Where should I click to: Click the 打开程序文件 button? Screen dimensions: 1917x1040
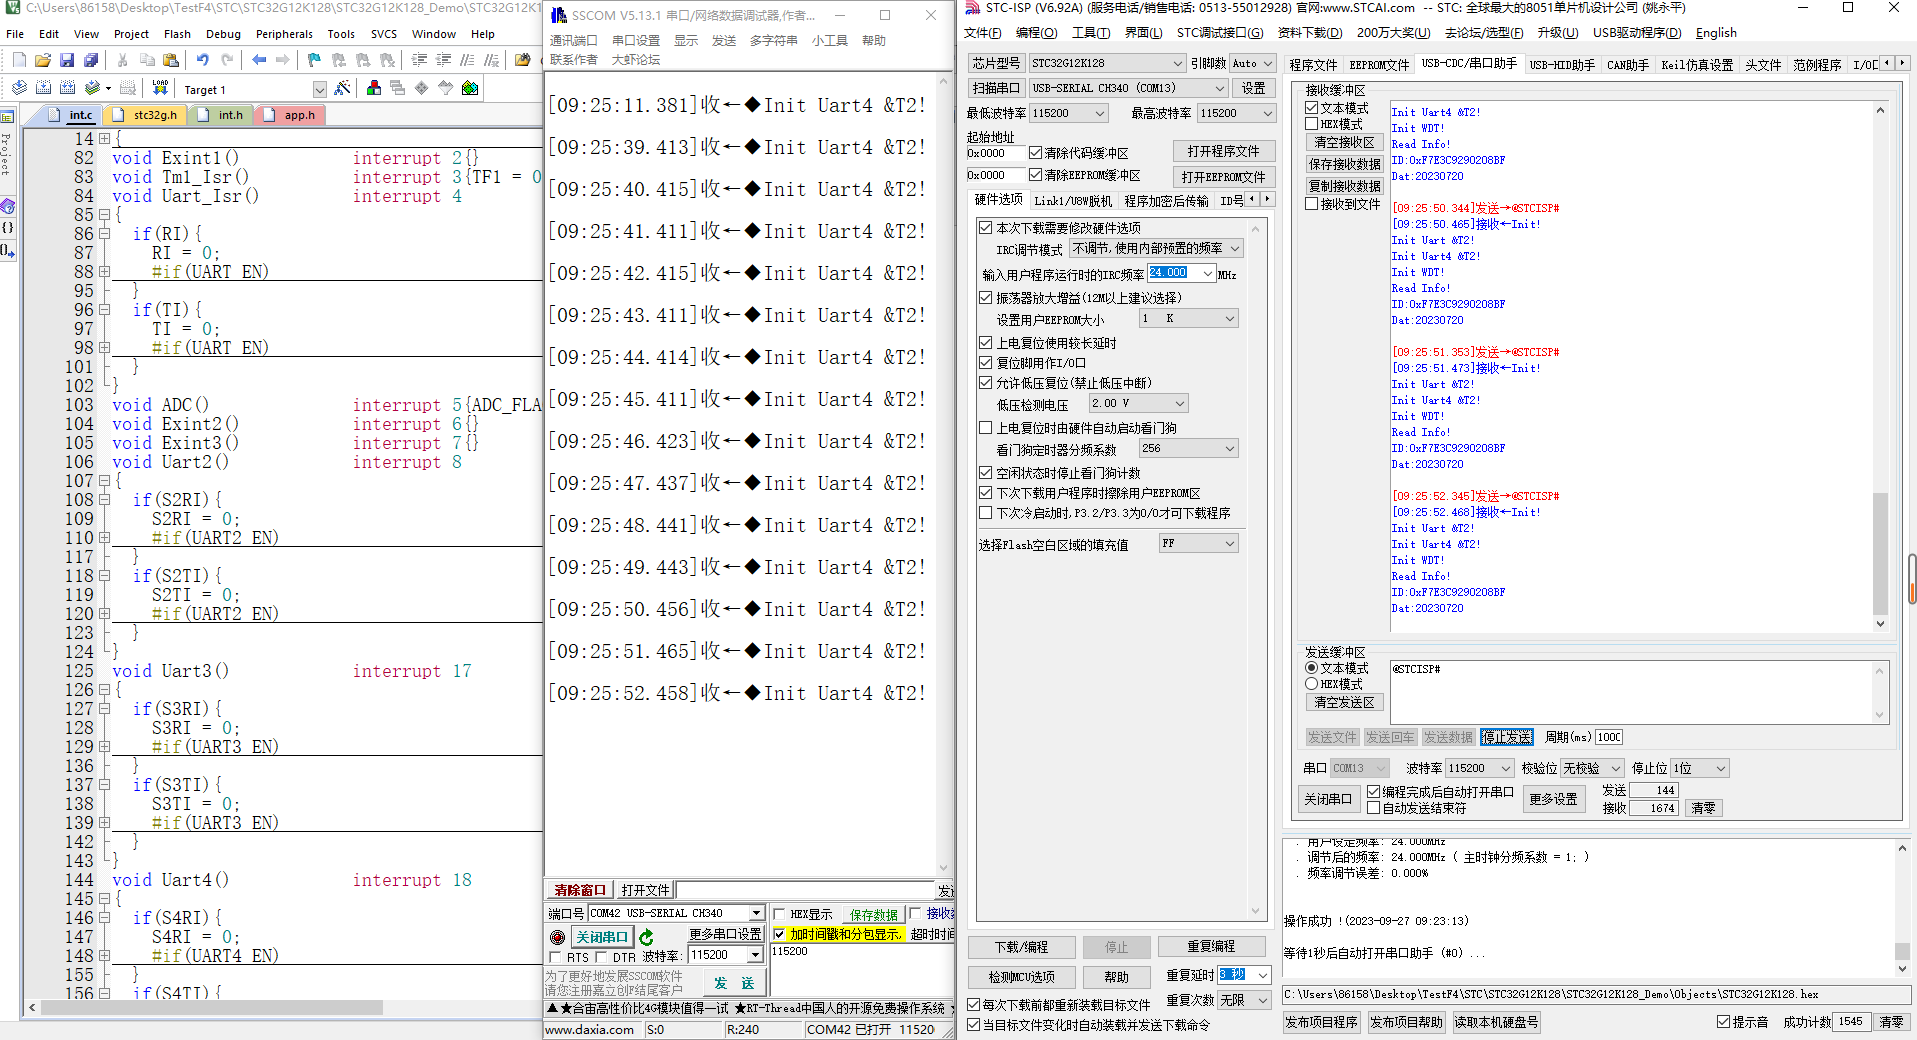click(1223, 151)
